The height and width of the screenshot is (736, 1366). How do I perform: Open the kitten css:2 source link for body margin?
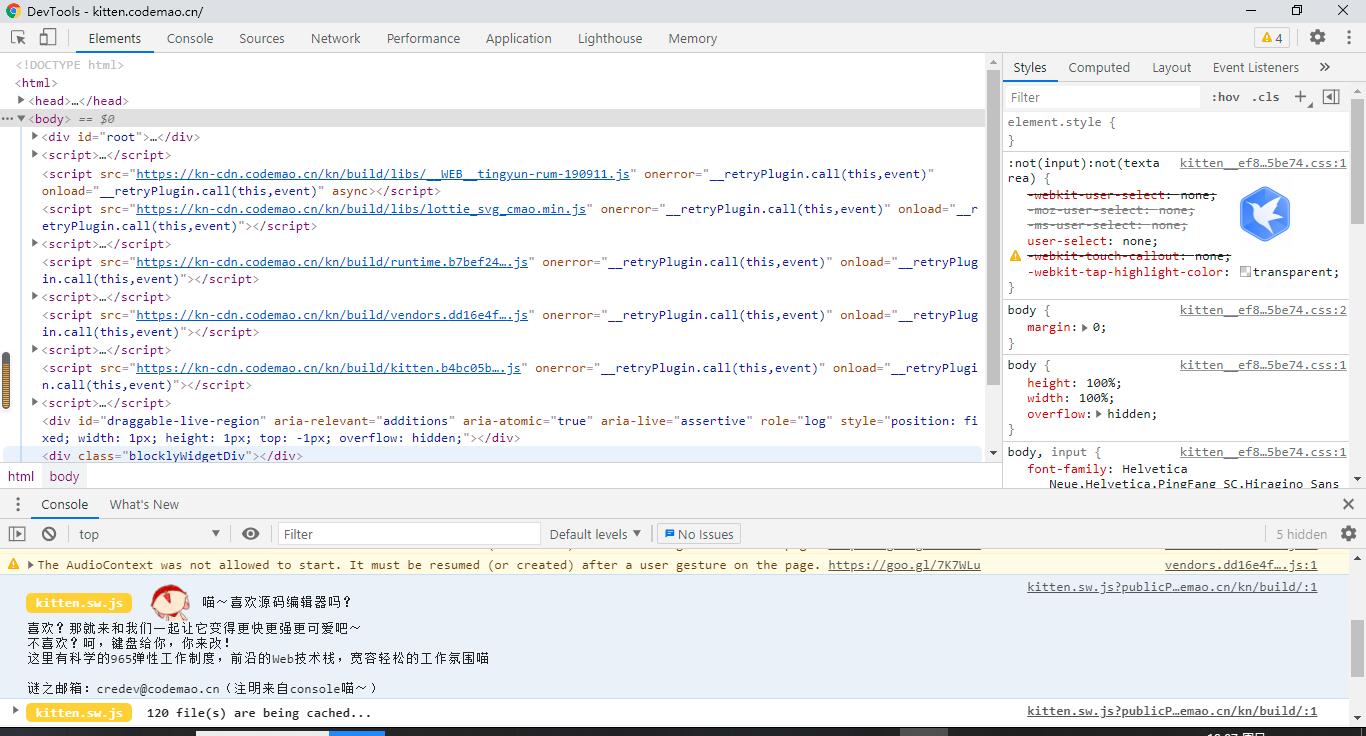click(x=1263, y=310)
